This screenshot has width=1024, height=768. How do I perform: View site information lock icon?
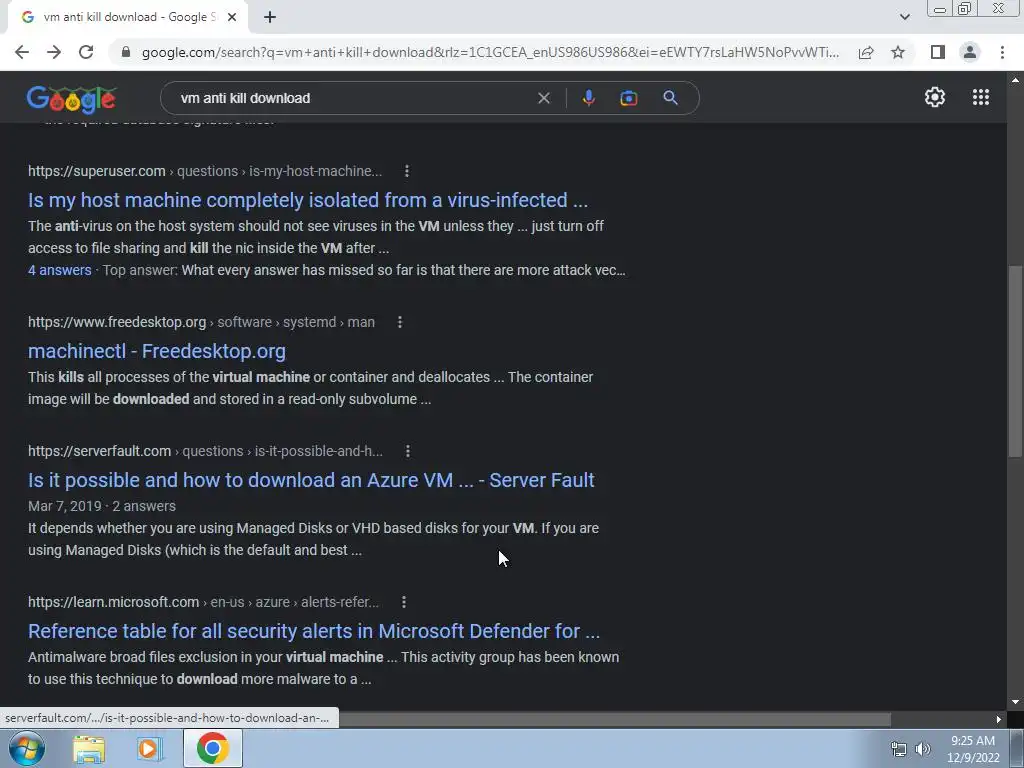[126, 52]
